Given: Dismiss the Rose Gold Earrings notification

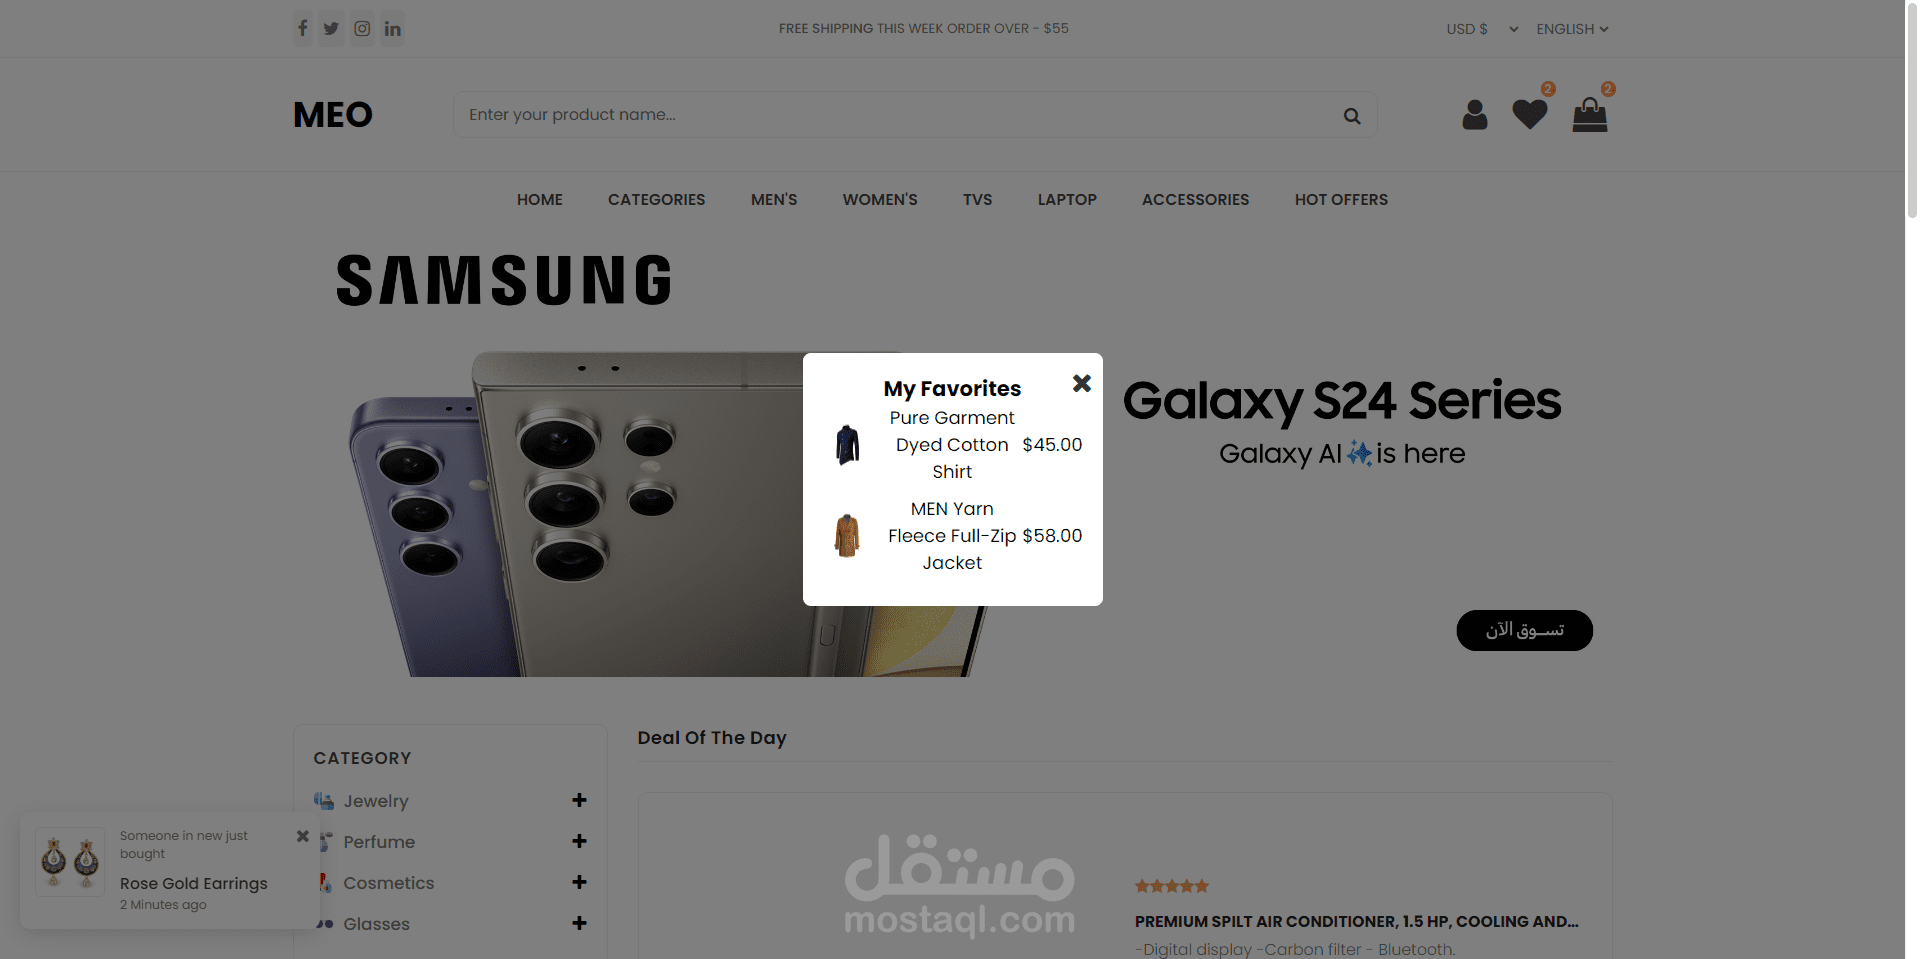Looking at the screenshot, I should tap(303, 836).
